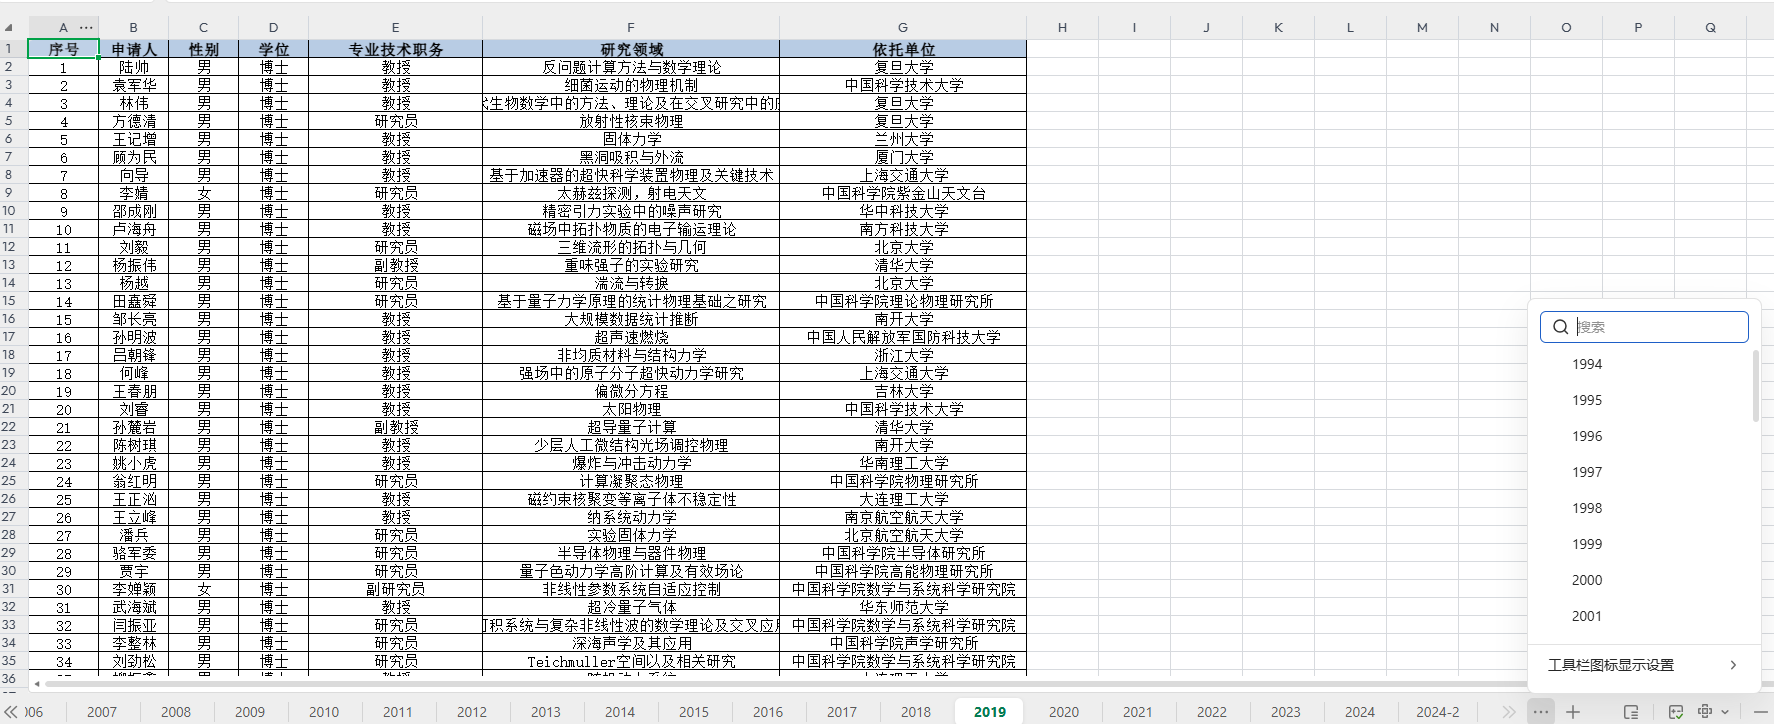Screen dimensions: 1774x724
Task: Switch to the 2015 sheet tab
Action: pos(694,712)
